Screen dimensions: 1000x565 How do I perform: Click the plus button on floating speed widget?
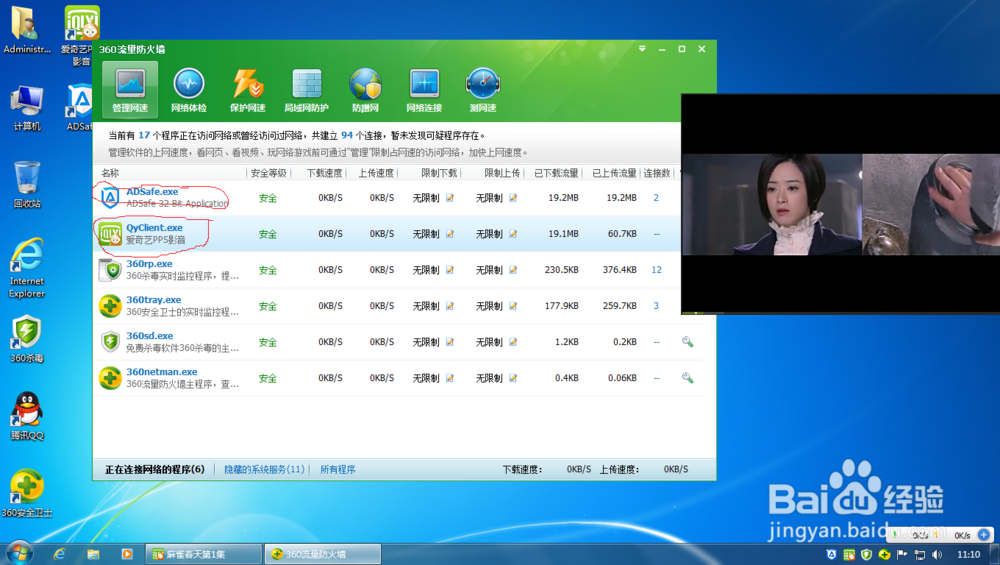[984, 535]
